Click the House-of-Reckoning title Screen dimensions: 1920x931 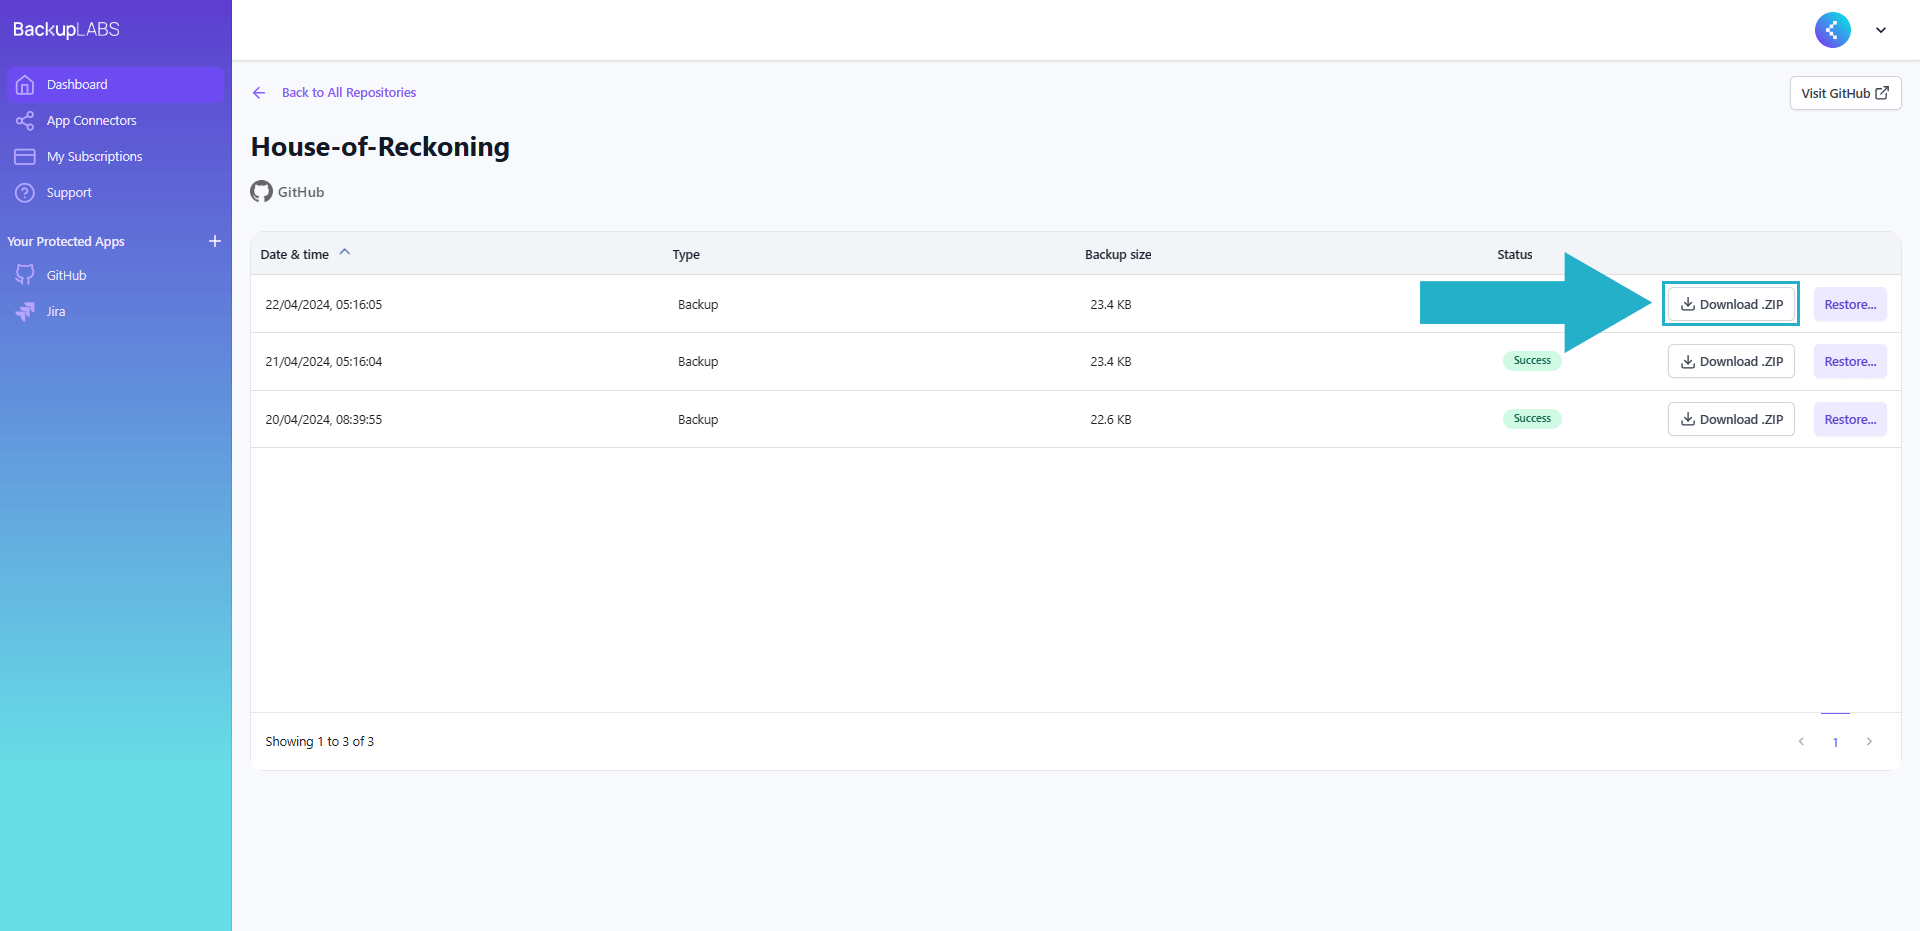(380, 147)
